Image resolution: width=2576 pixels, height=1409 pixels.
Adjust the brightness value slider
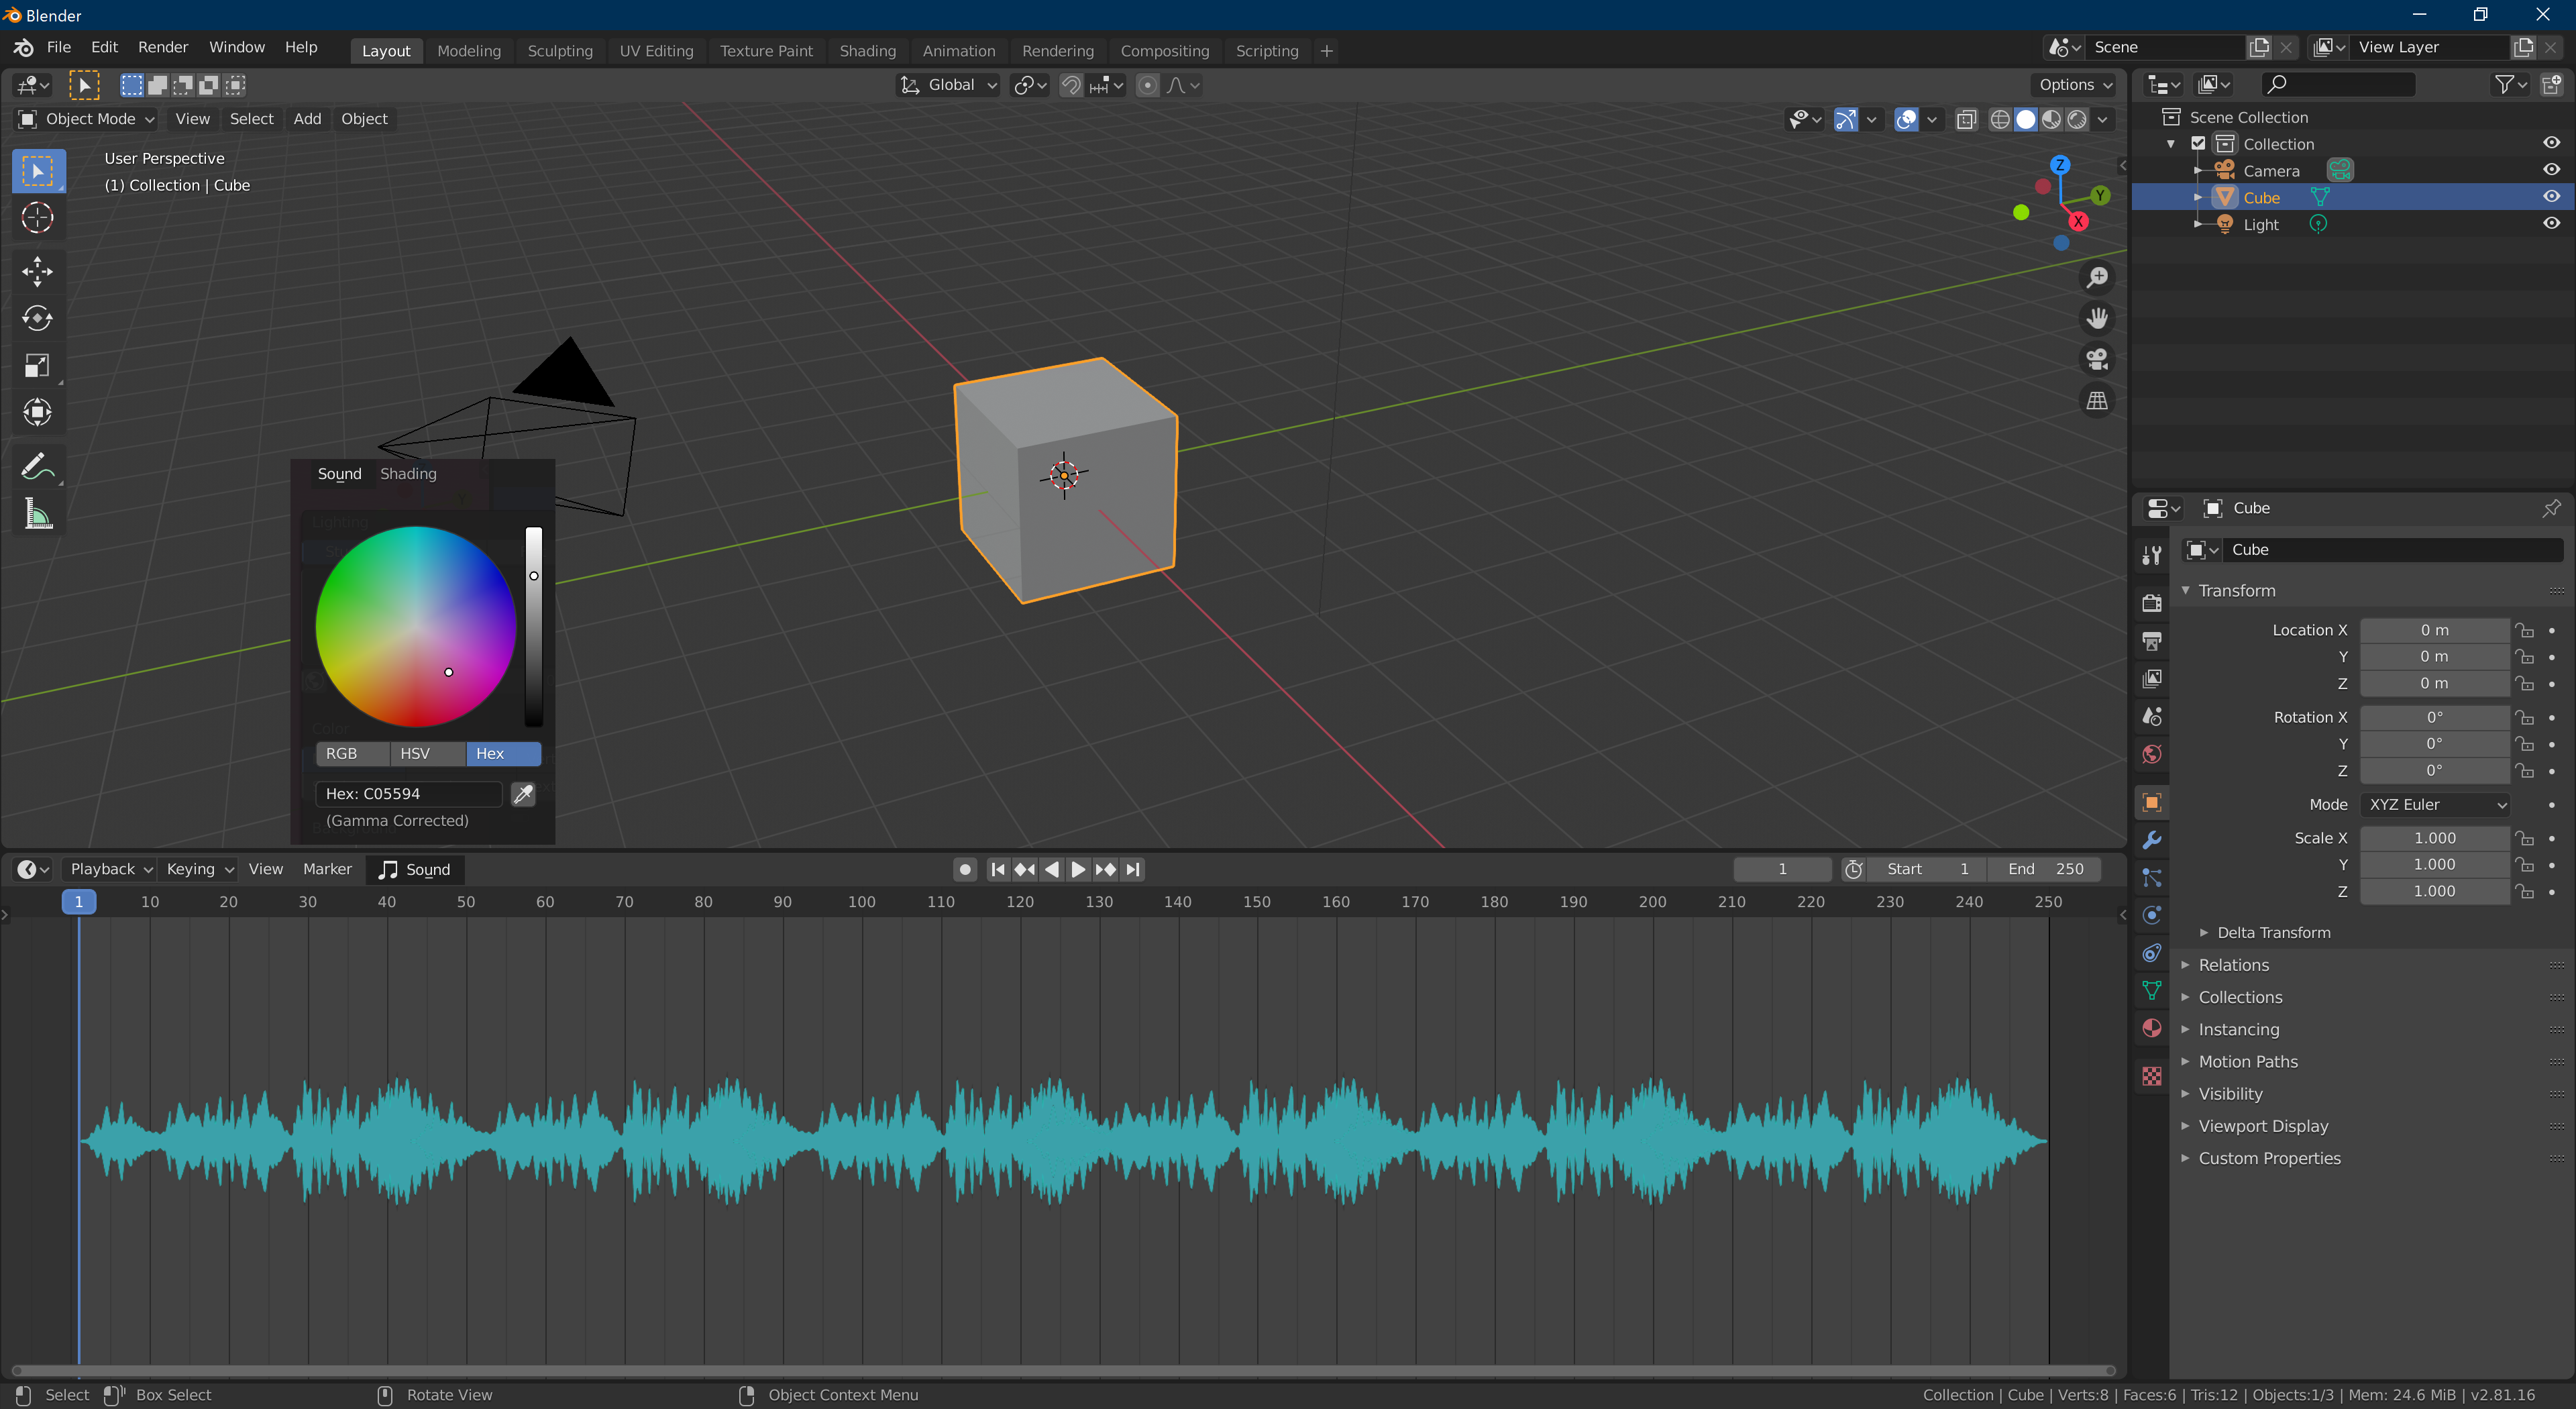click(534, 626)
